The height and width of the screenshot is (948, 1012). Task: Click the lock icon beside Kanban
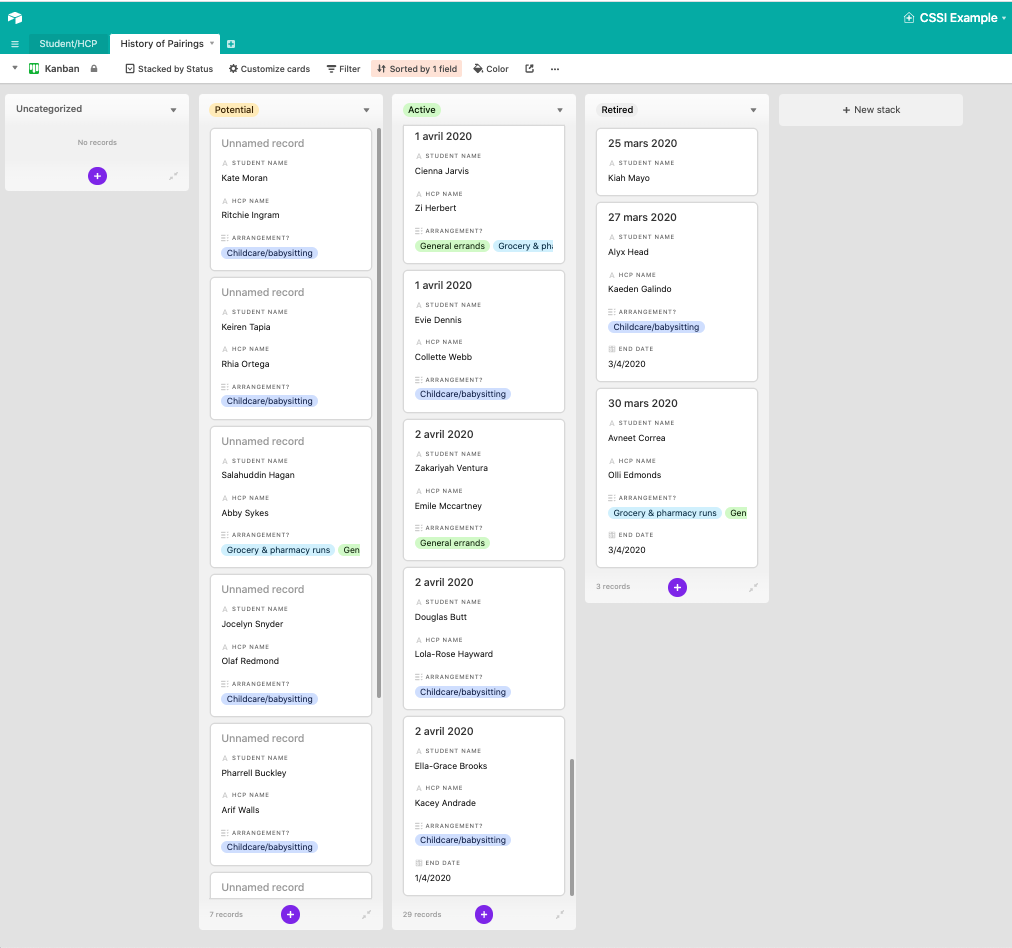(x=94, y=69)
